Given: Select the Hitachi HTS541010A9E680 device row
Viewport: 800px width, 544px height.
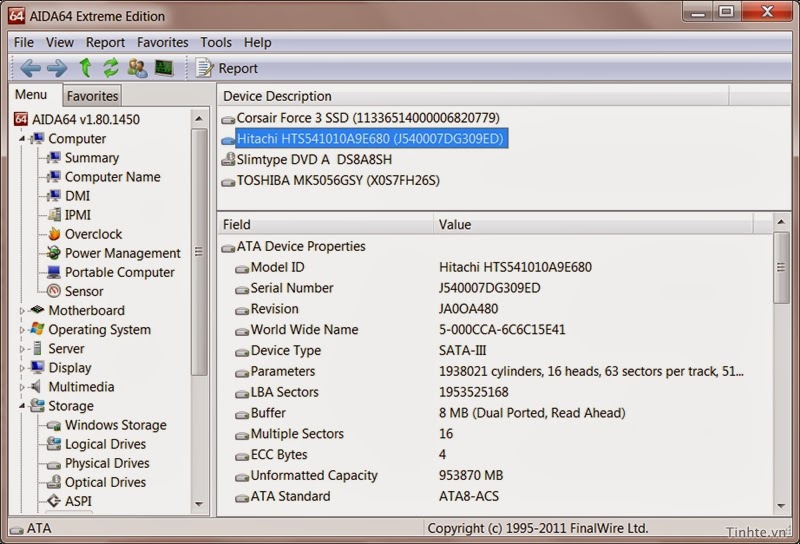Looking at the screenshot, I should pos(370,139).
